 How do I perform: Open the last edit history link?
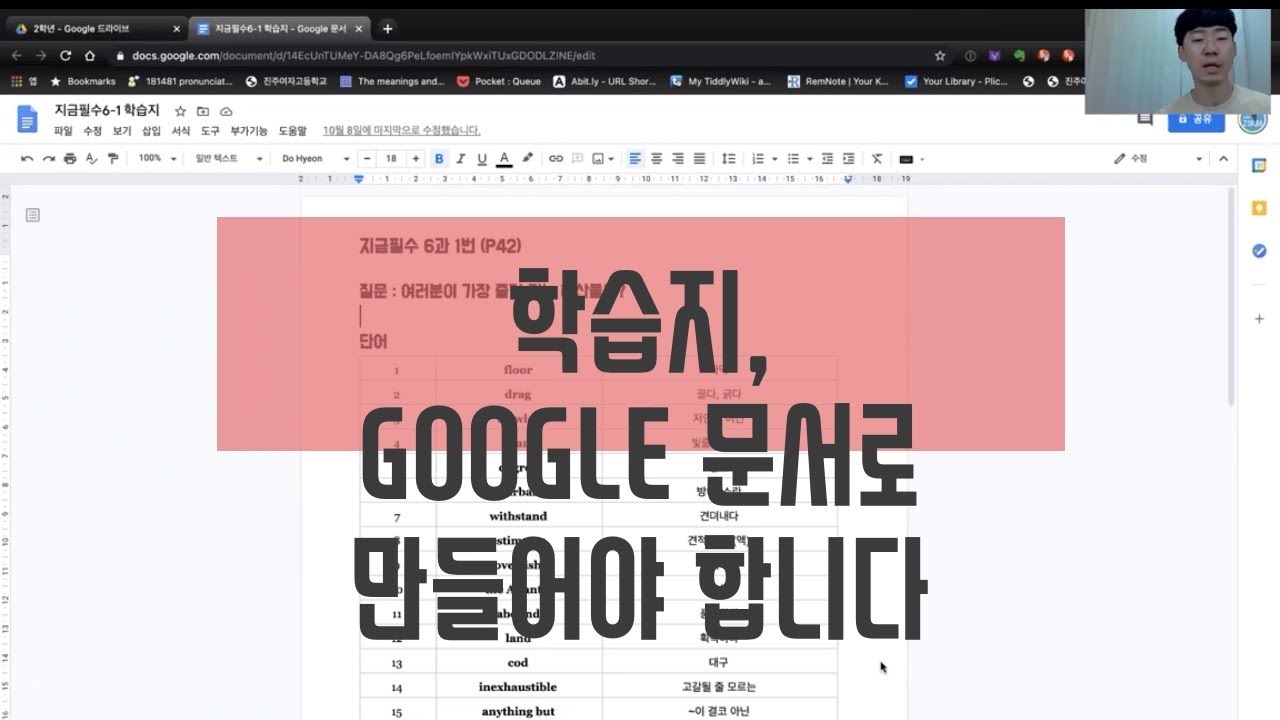pyautogui.click(x=401, y=130)
